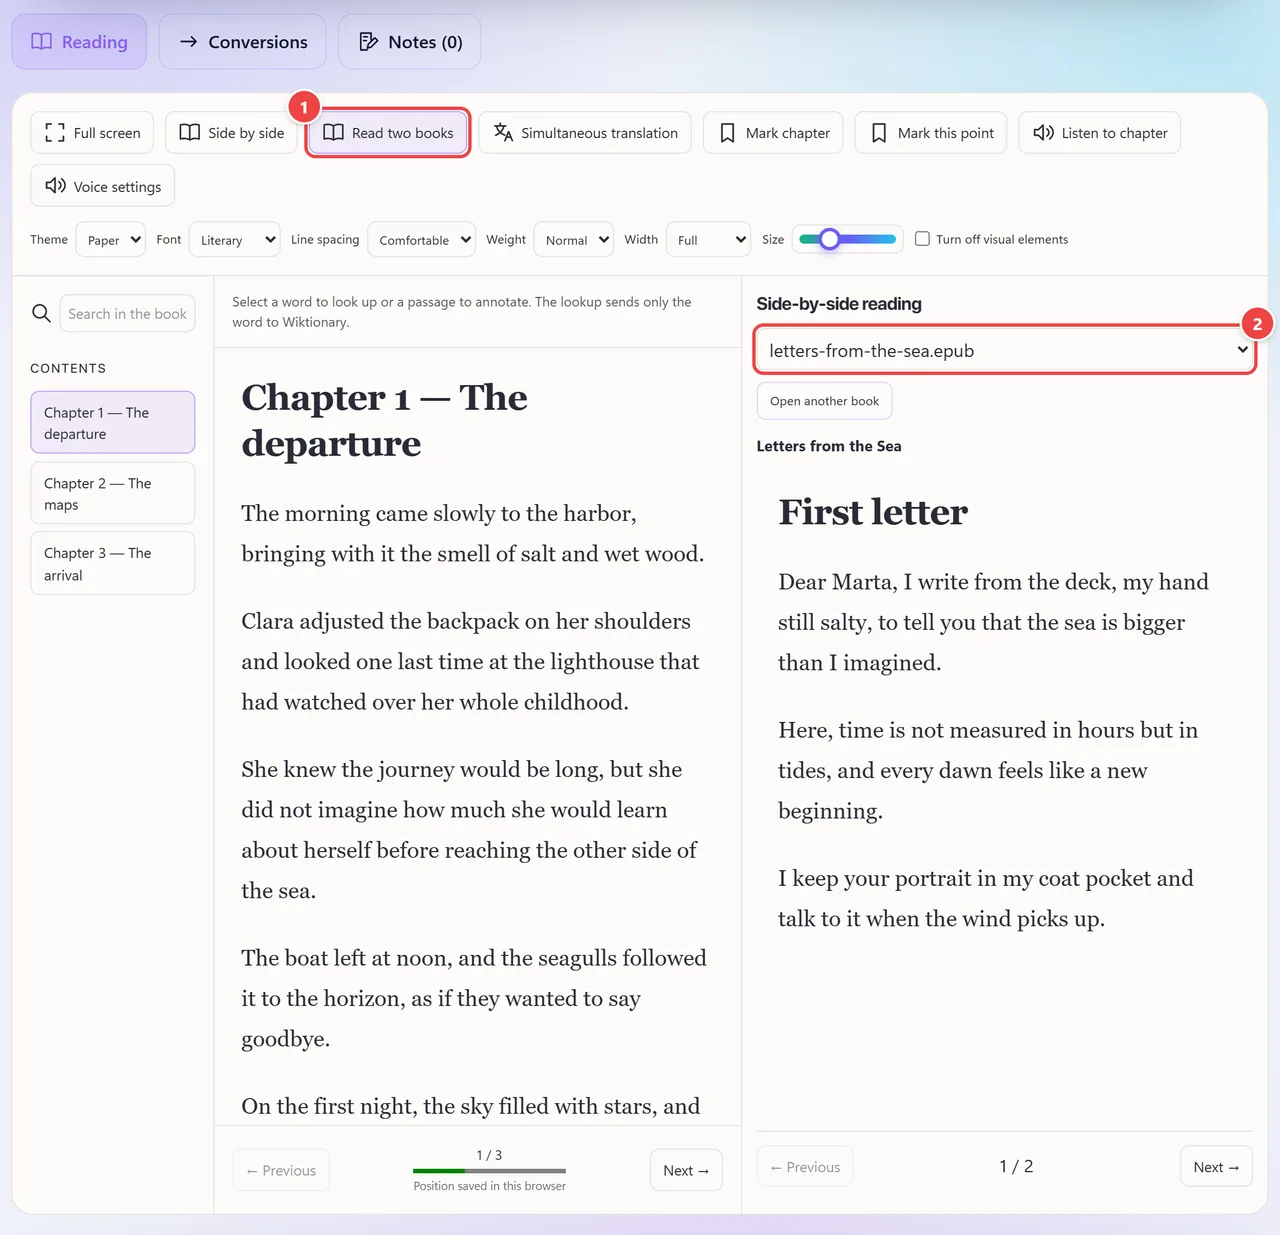This screenshot has width=1280, height=1235.
Task: Open the letters-from-the-sea.epub book selector
Action: [x=1005, y=350]
